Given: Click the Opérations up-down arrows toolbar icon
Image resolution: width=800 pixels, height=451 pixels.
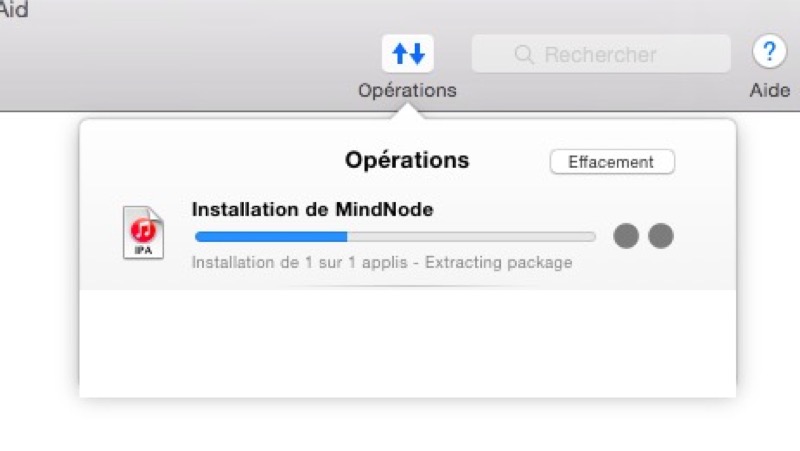Looking at the screenshot, I should coord(407,54).
